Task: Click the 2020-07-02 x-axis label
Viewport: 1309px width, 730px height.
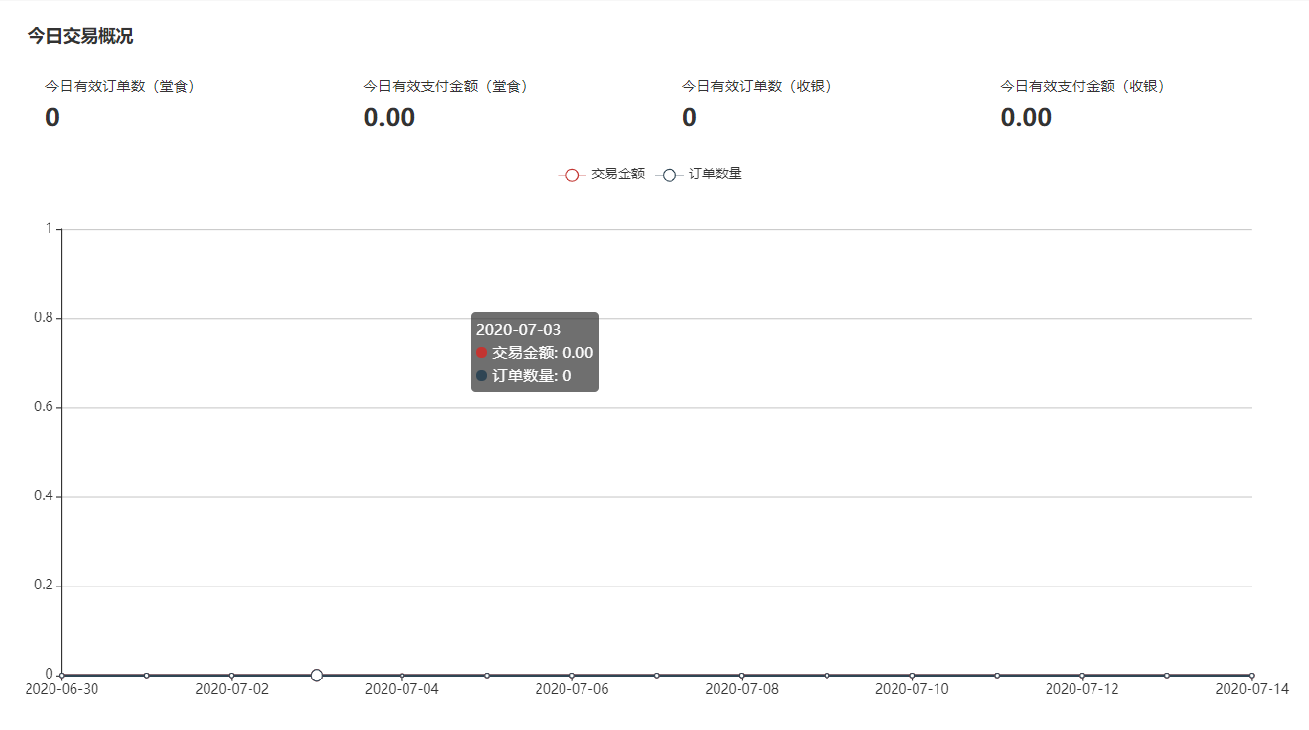Action: [232, 689]
